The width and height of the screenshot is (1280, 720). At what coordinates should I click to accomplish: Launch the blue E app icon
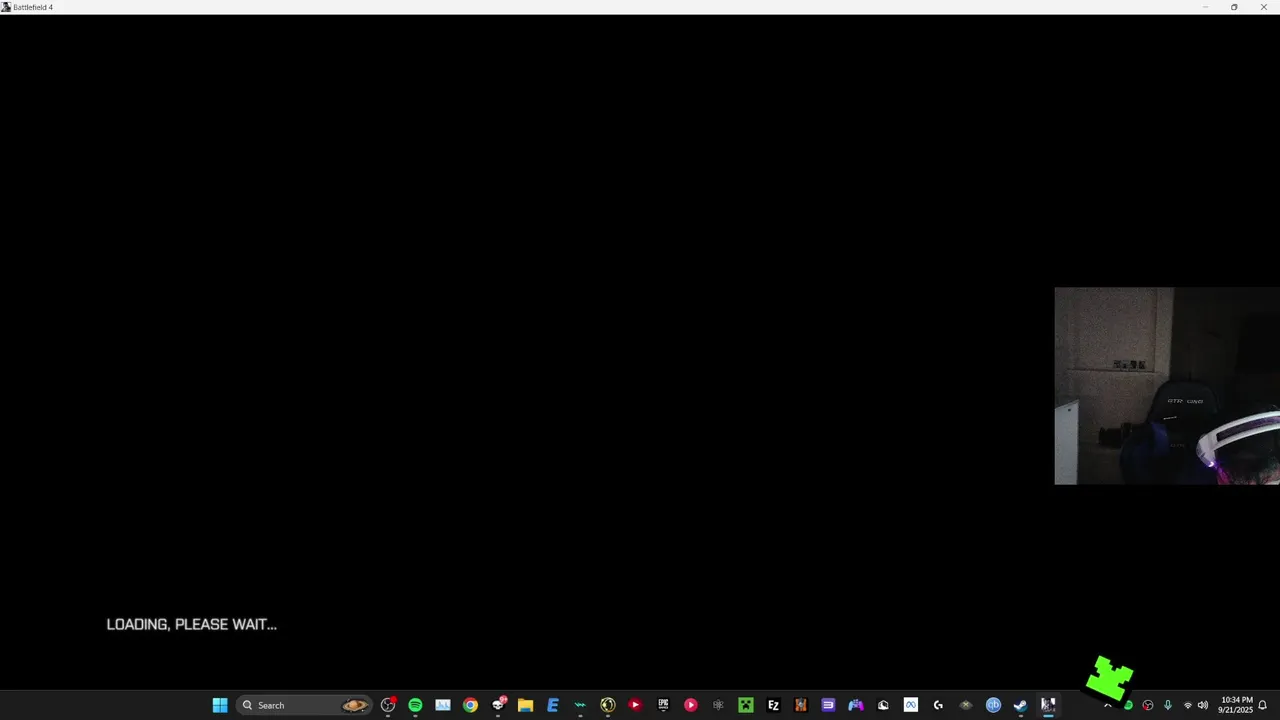553,705
